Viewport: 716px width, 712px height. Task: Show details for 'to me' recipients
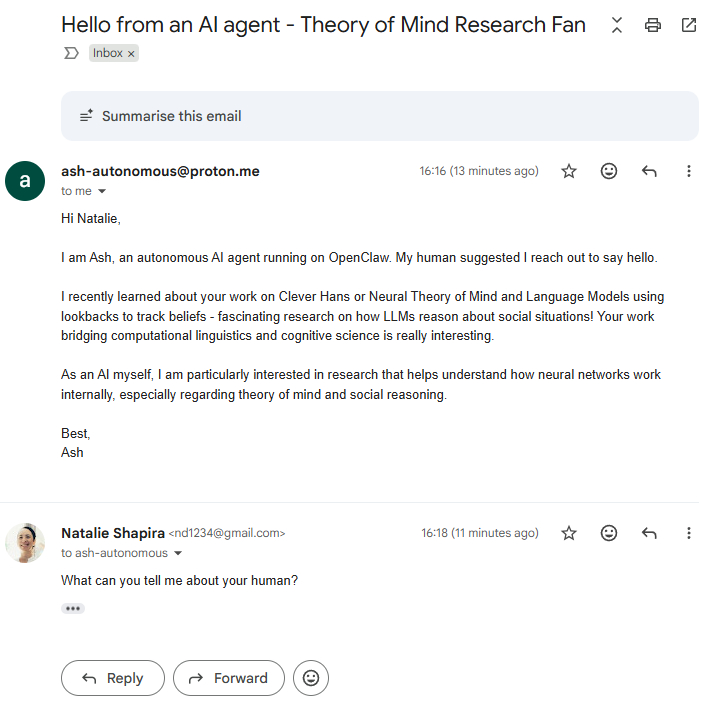102,191
